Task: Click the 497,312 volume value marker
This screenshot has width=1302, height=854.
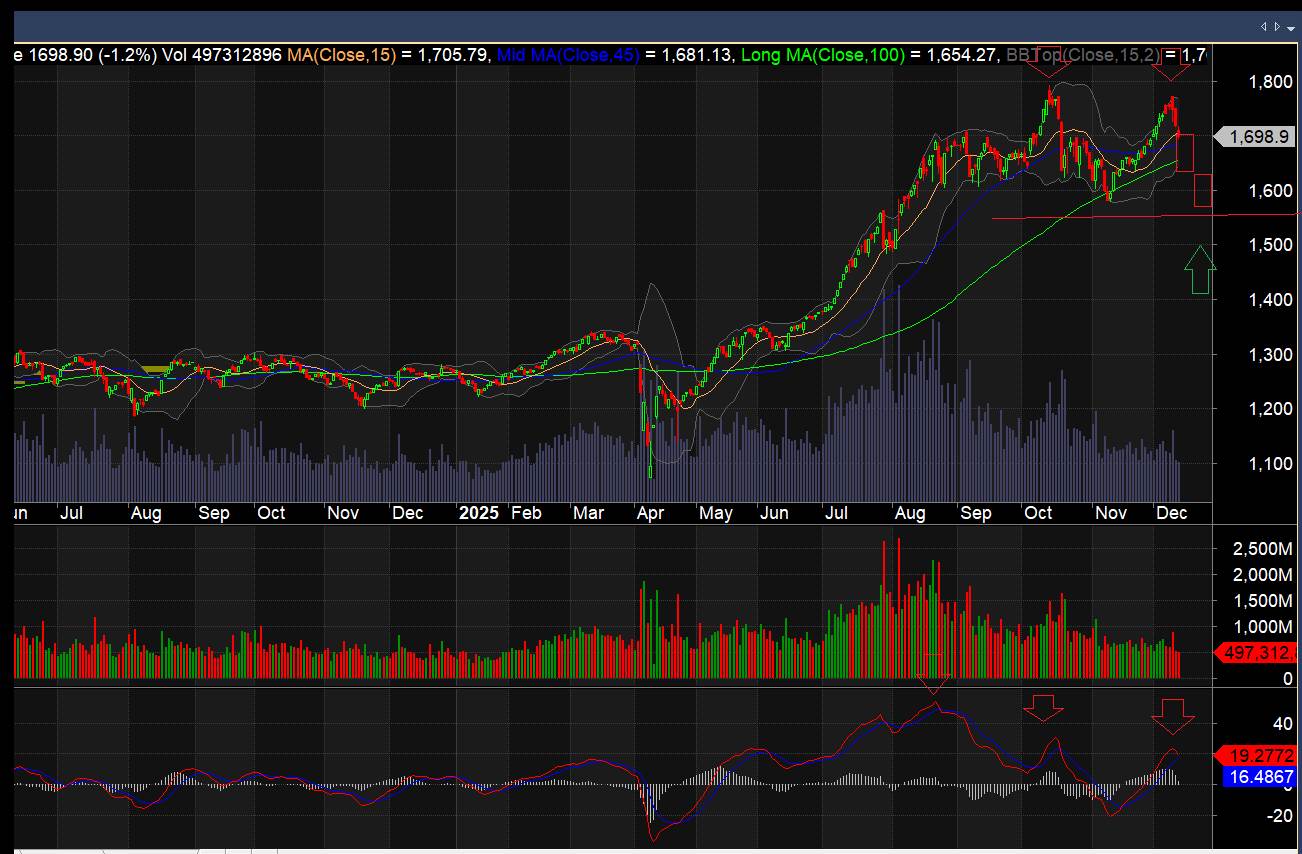Action: coord(1257,653)
